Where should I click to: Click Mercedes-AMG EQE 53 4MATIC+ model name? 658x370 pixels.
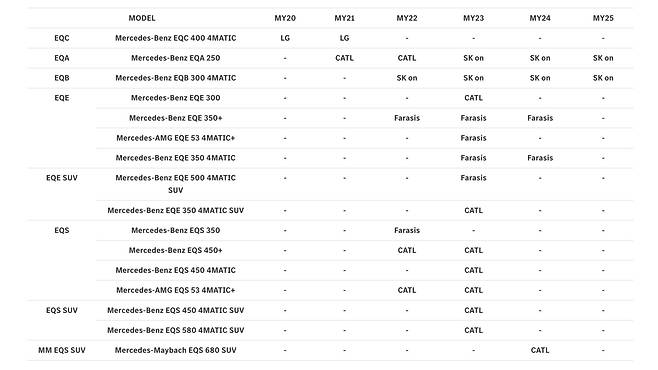click(x=175, y=138)
